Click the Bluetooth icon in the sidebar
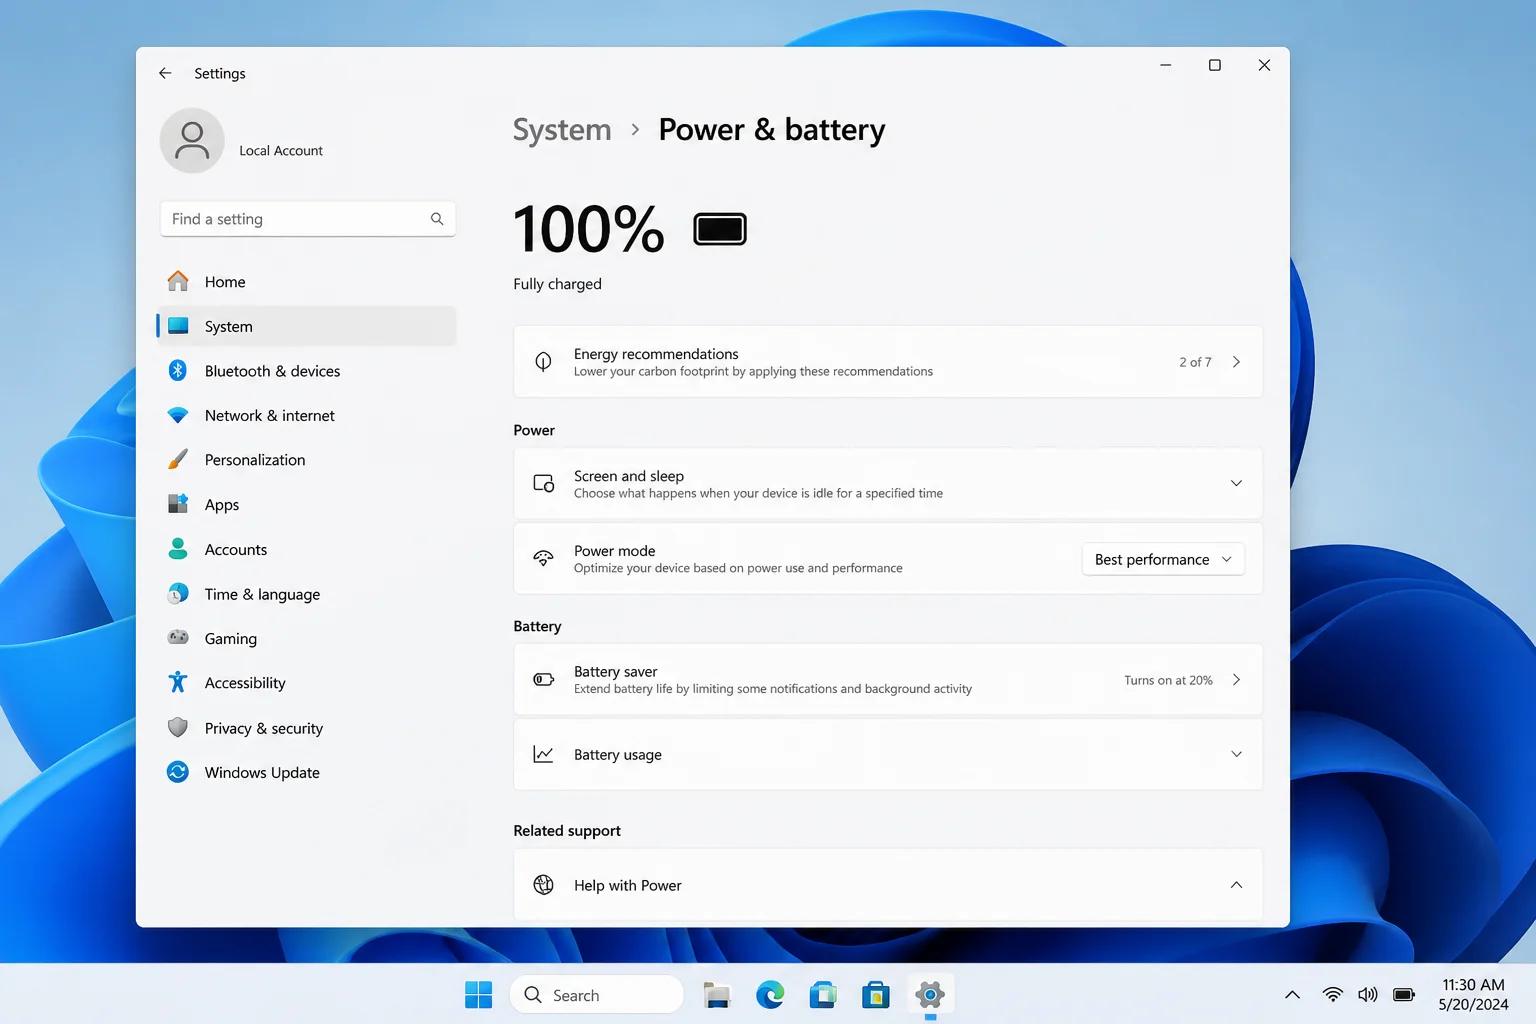The height and width of the screenshot is (1024, 1536). click(x=178, y=371)
